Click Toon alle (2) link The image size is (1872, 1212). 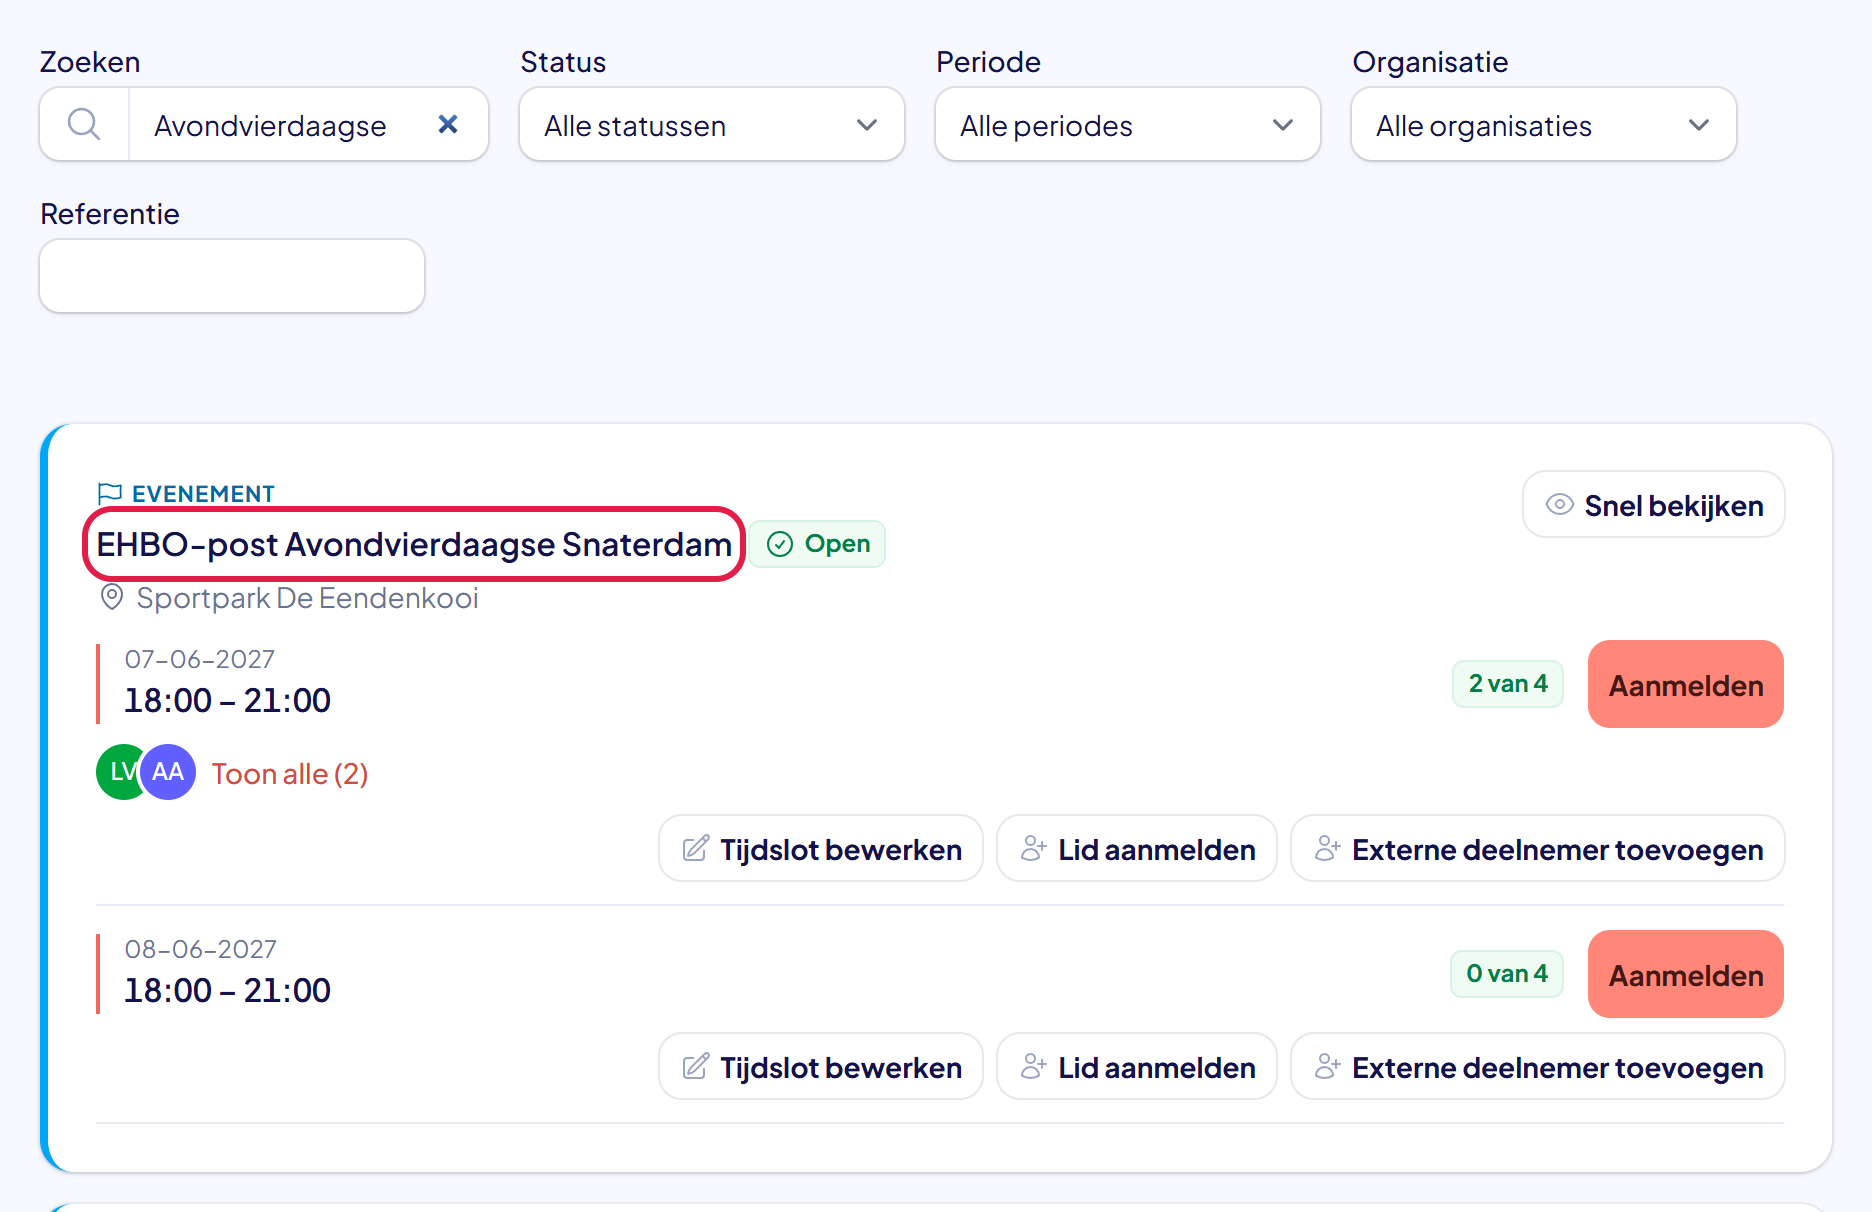[290, 774]
